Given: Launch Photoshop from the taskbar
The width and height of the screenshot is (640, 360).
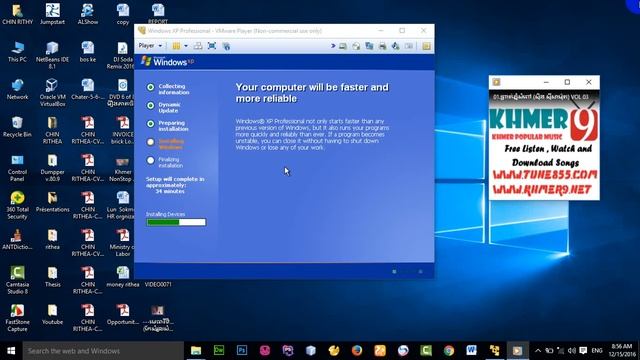Looking at the screenshot, I should pos(242,351).
